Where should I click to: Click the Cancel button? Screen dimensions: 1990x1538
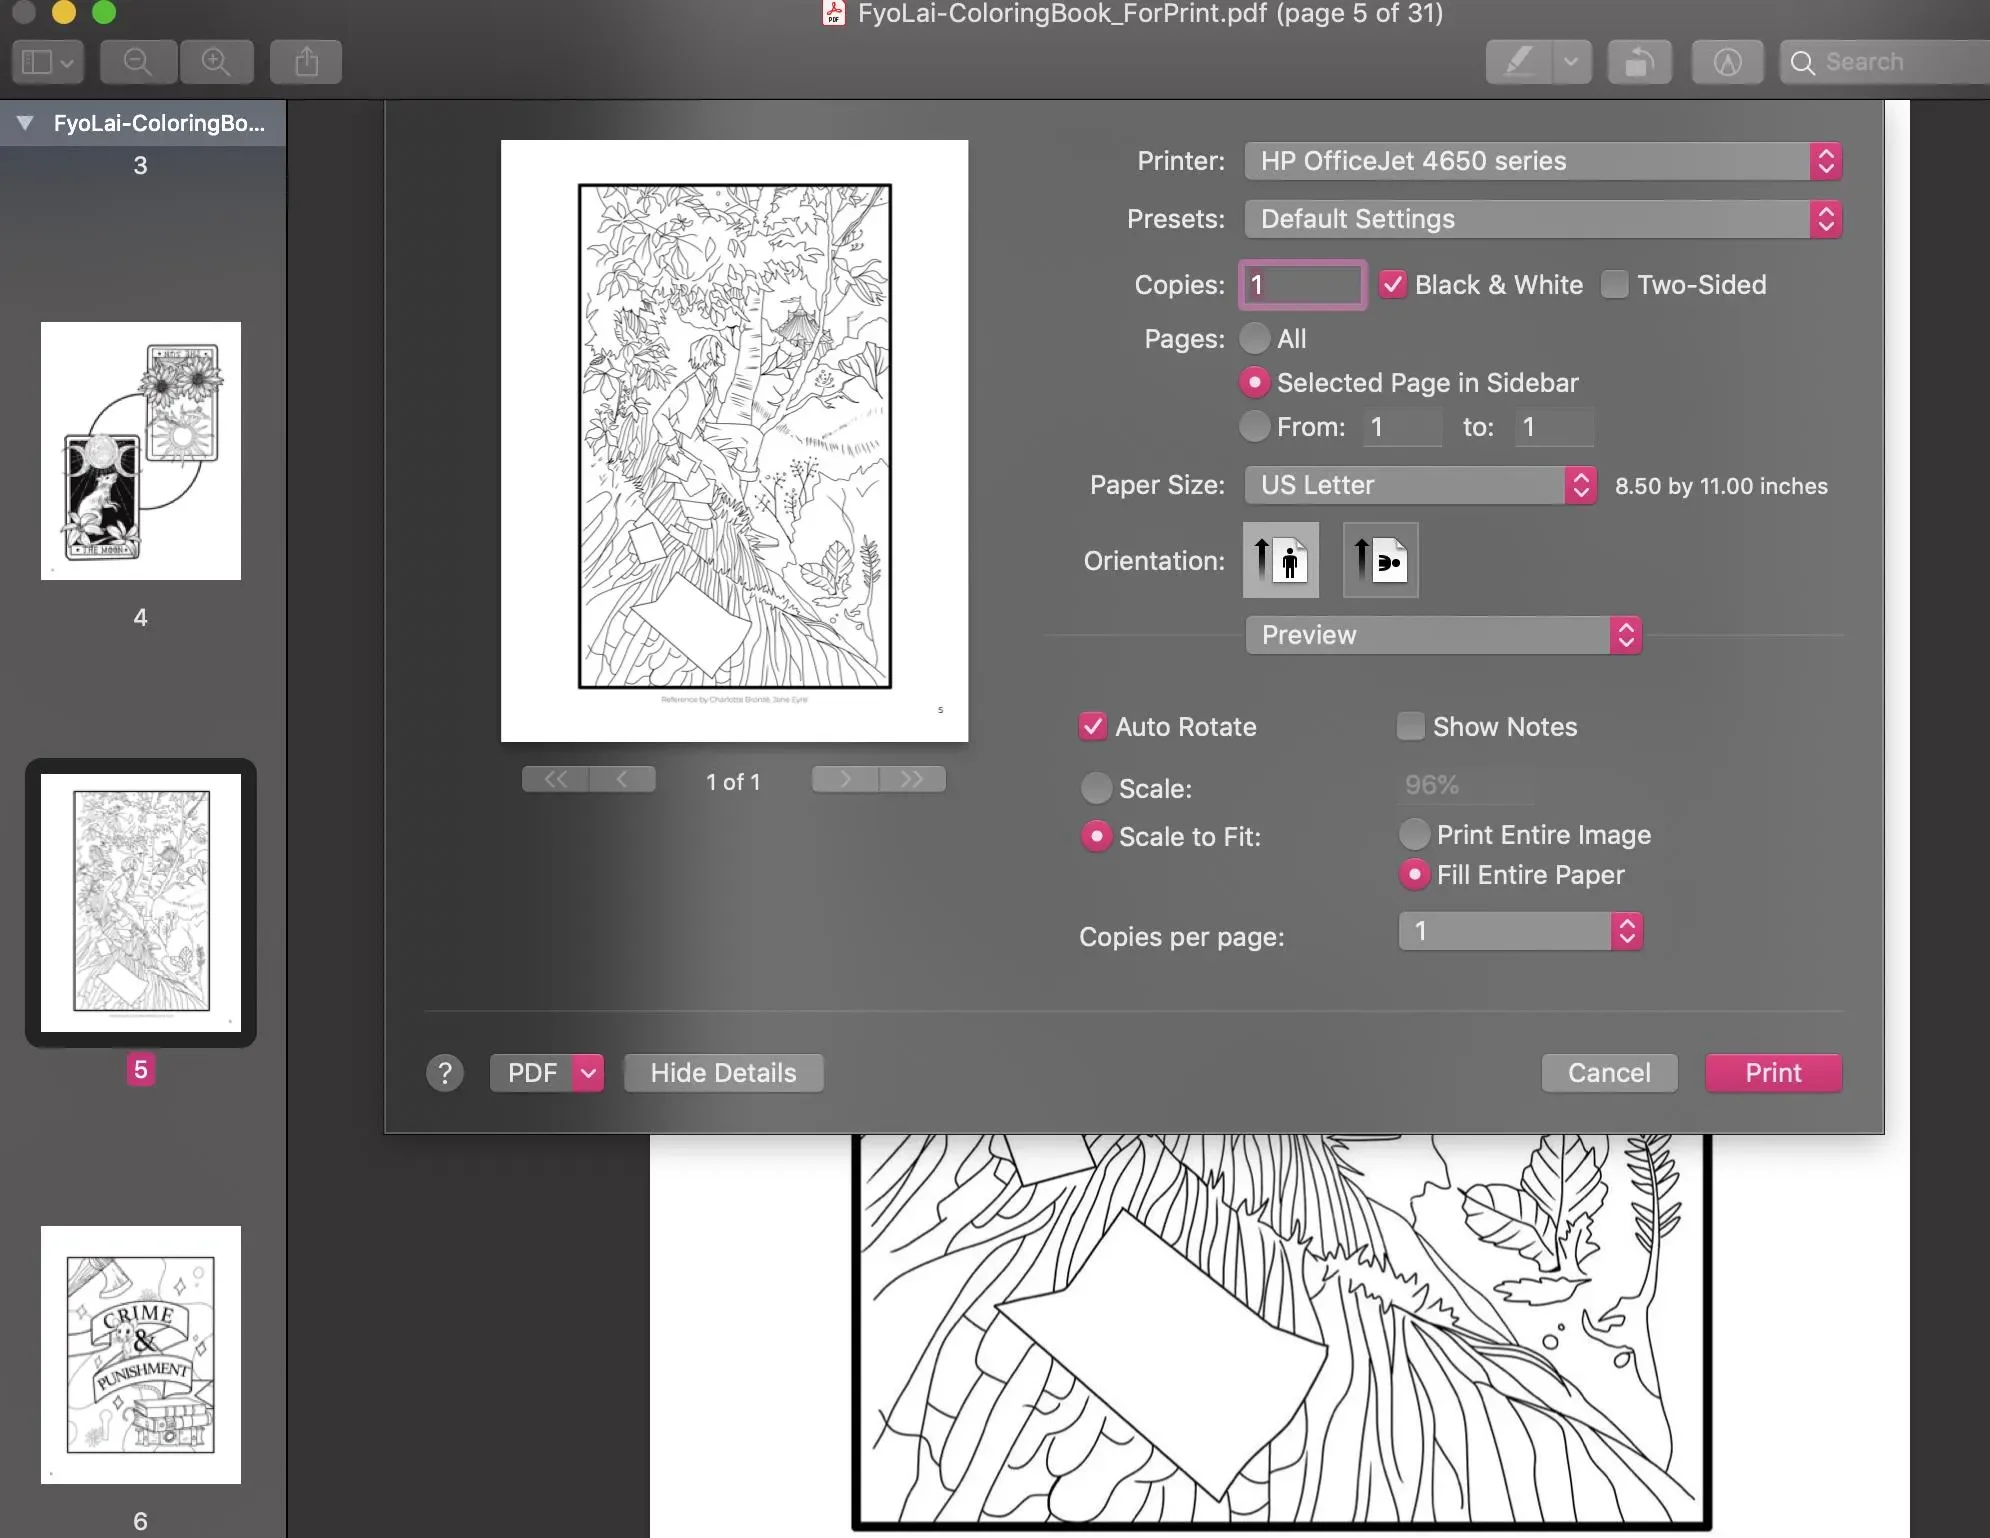click(x=1609, y=1073)
